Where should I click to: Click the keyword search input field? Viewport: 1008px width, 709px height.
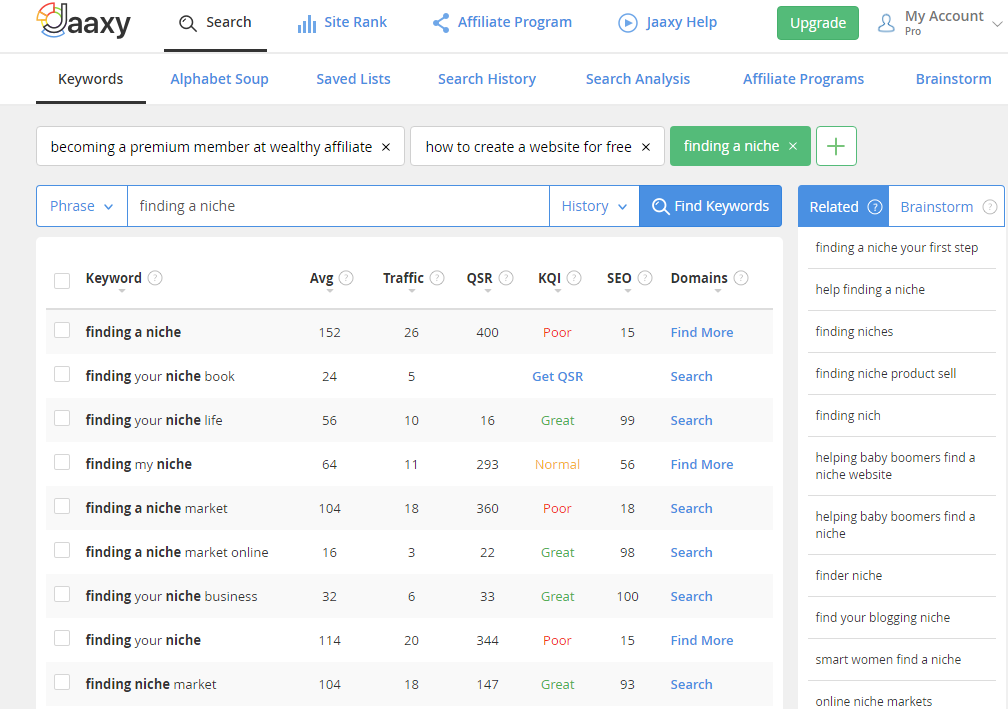pyautogui.click(x=338, y=206)
